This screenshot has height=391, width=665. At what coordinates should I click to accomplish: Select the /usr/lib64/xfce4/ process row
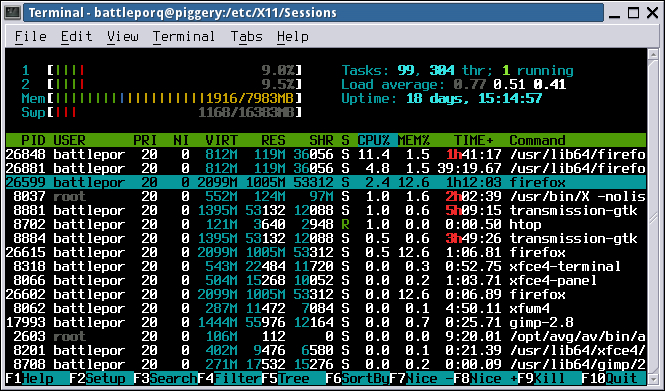[326, 350]
